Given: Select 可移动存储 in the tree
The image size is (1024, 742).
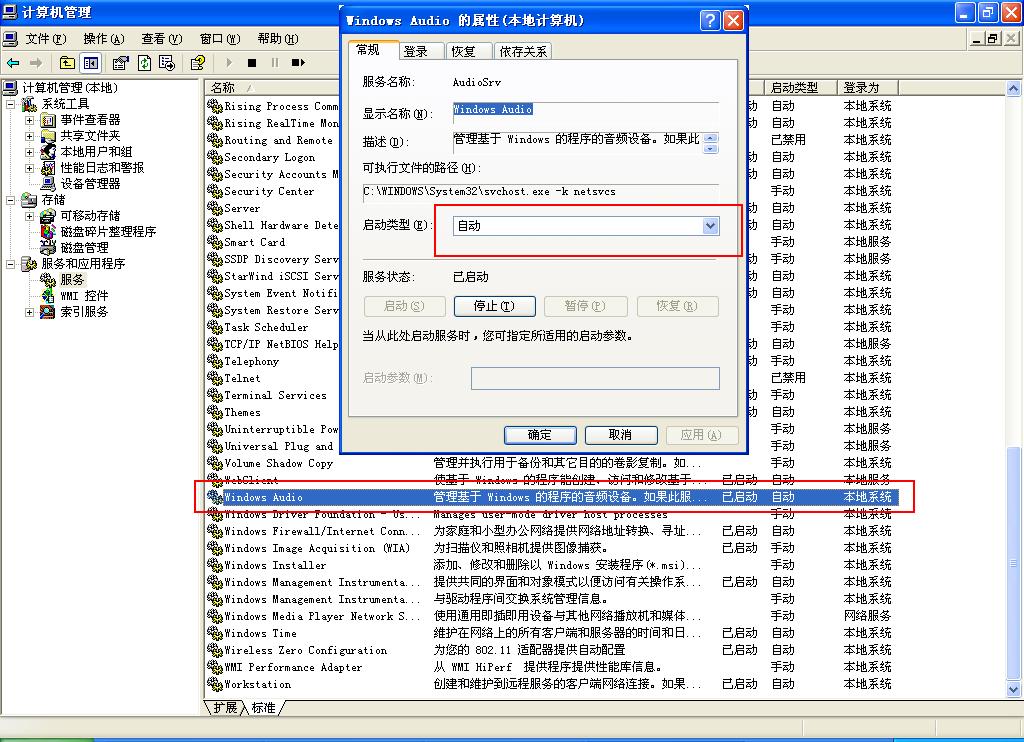Looking at the screenshot, I should coord(90,216).
